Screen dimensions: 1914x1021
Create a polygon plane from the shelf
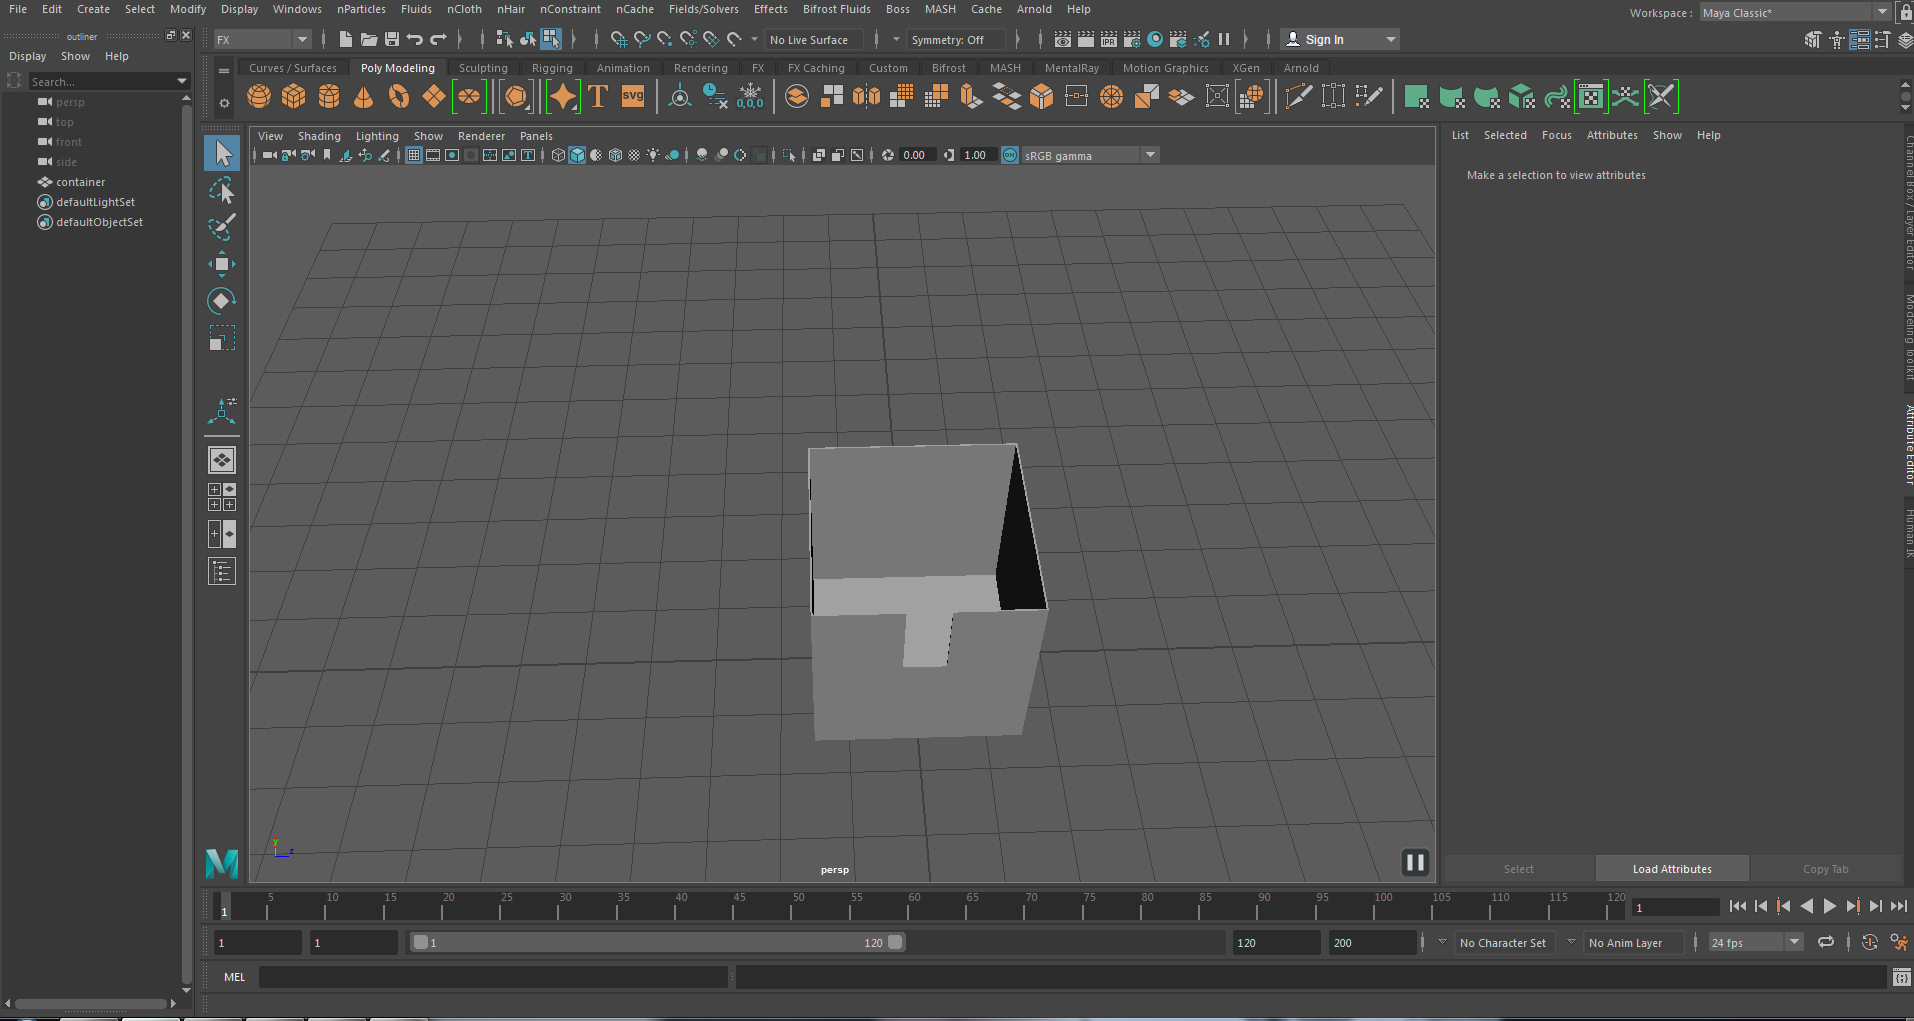pyautogui.click(x=434, y=97)
